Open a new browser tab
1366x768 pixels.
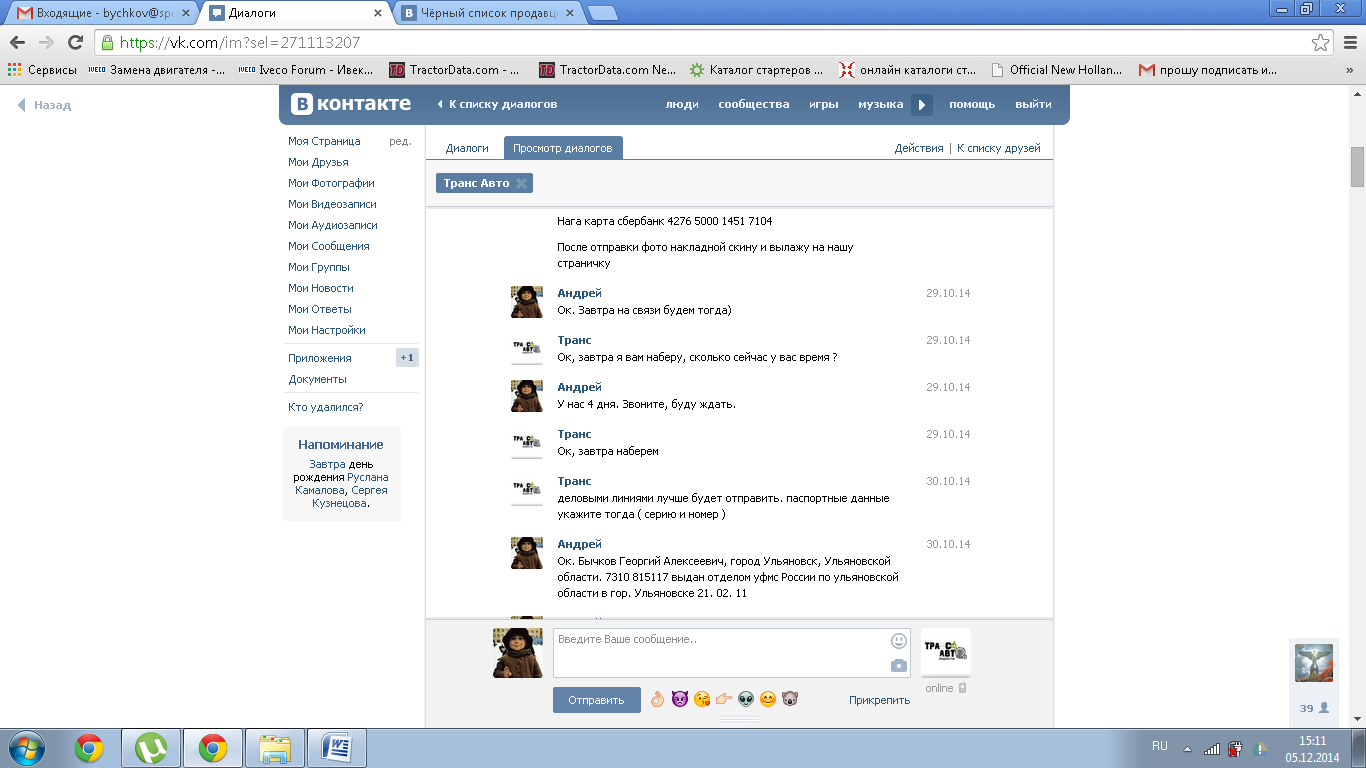602,14
